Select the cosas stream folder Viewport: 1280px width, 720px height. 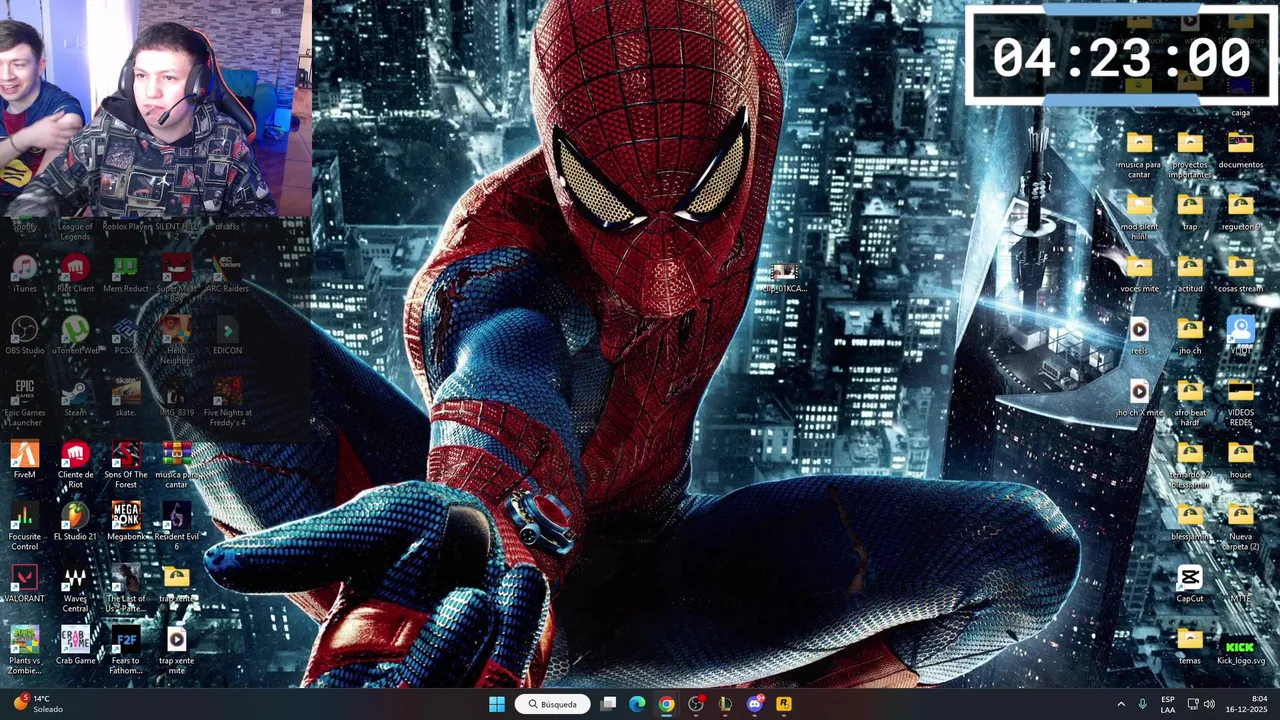point(1241,274)
